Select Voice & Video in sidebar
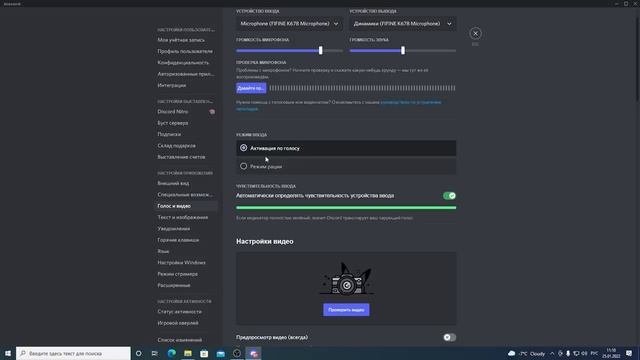The height and width of the screenshot is (360, 640). point(174,206)
